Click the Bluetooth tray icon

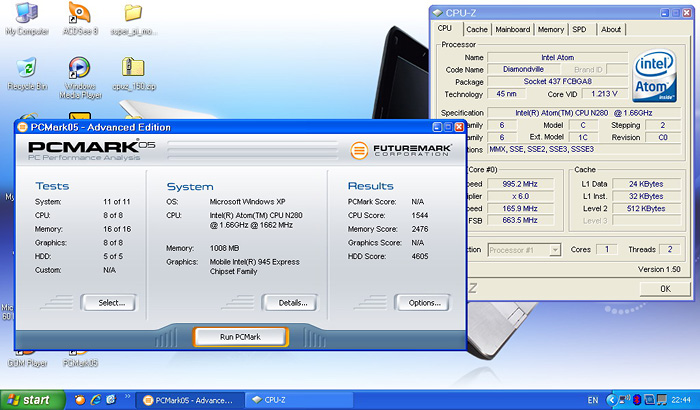click(x=637, y=400)
